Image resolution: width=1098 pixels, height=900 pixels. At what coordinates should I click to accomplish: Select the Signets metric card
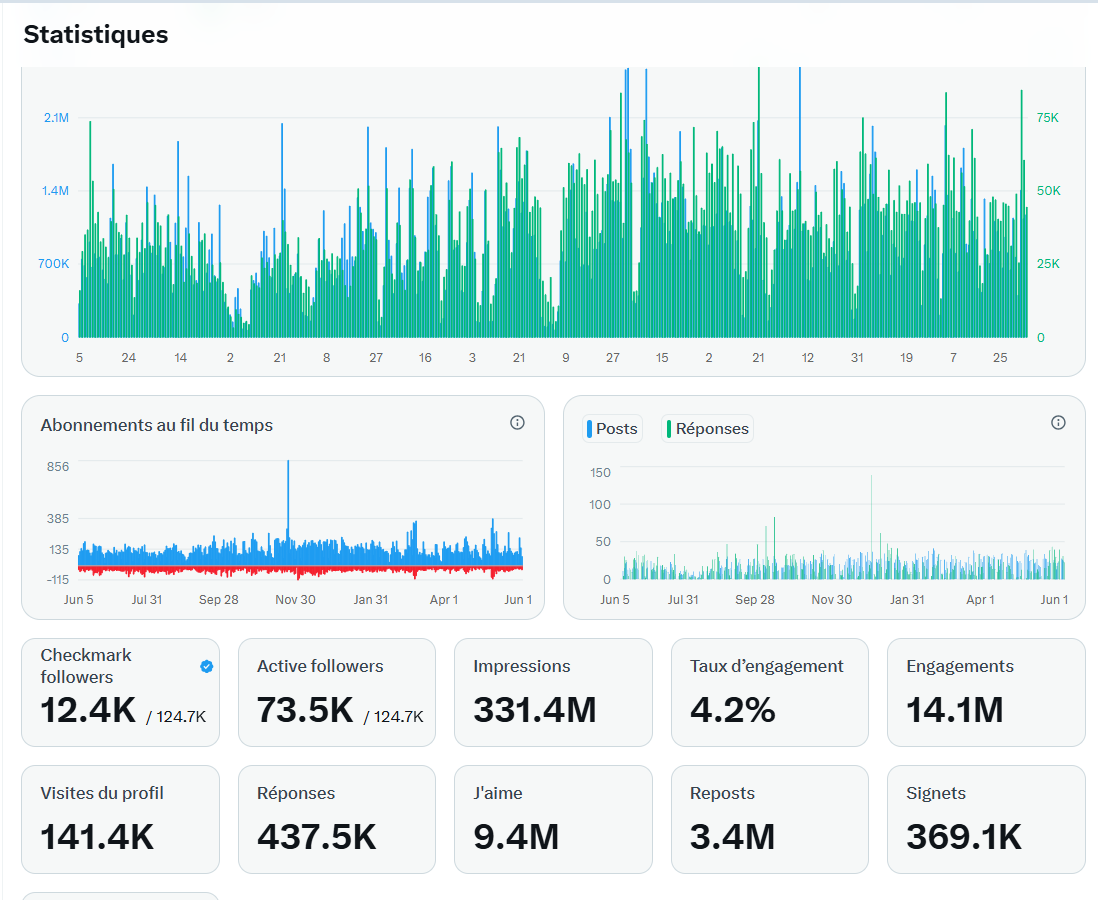tap(986, 819)
